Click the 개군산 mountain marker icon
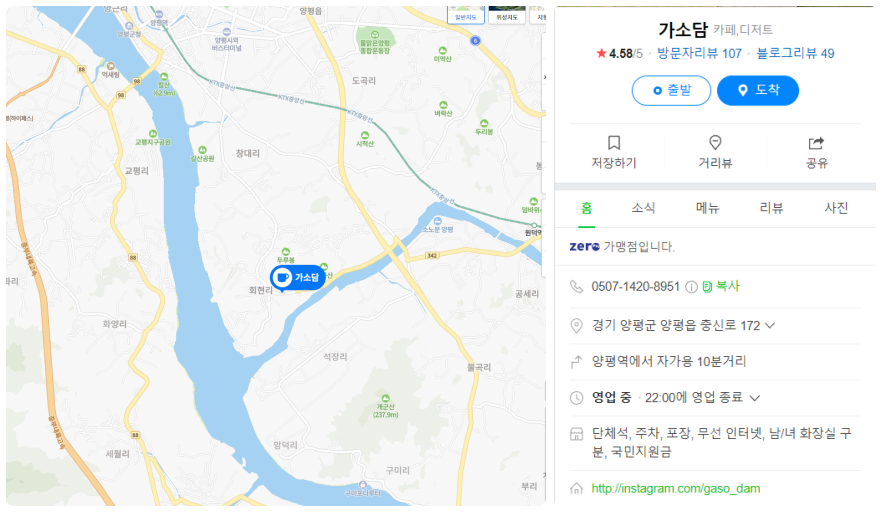The height and width of the screenshot is (512, 882). pos(385,398)
